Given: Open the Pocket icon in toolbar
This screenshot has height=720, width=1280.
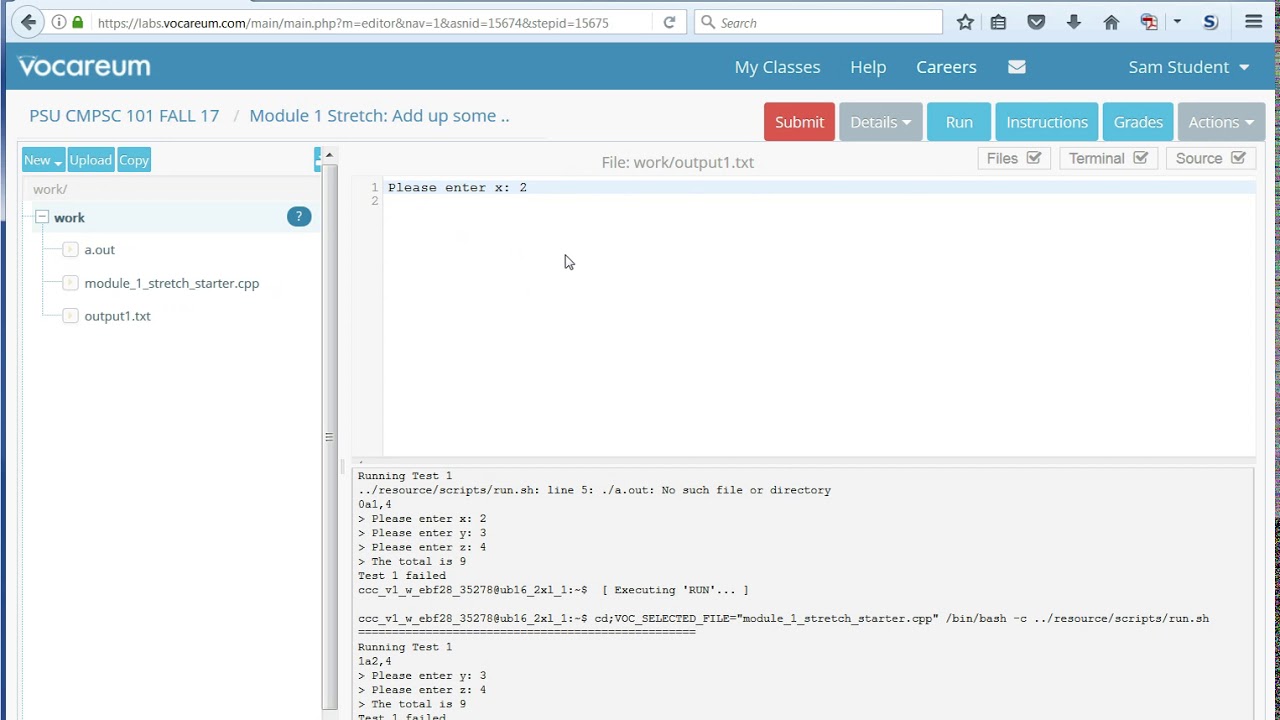Looking at the screenshot, I should (1036, 22).
